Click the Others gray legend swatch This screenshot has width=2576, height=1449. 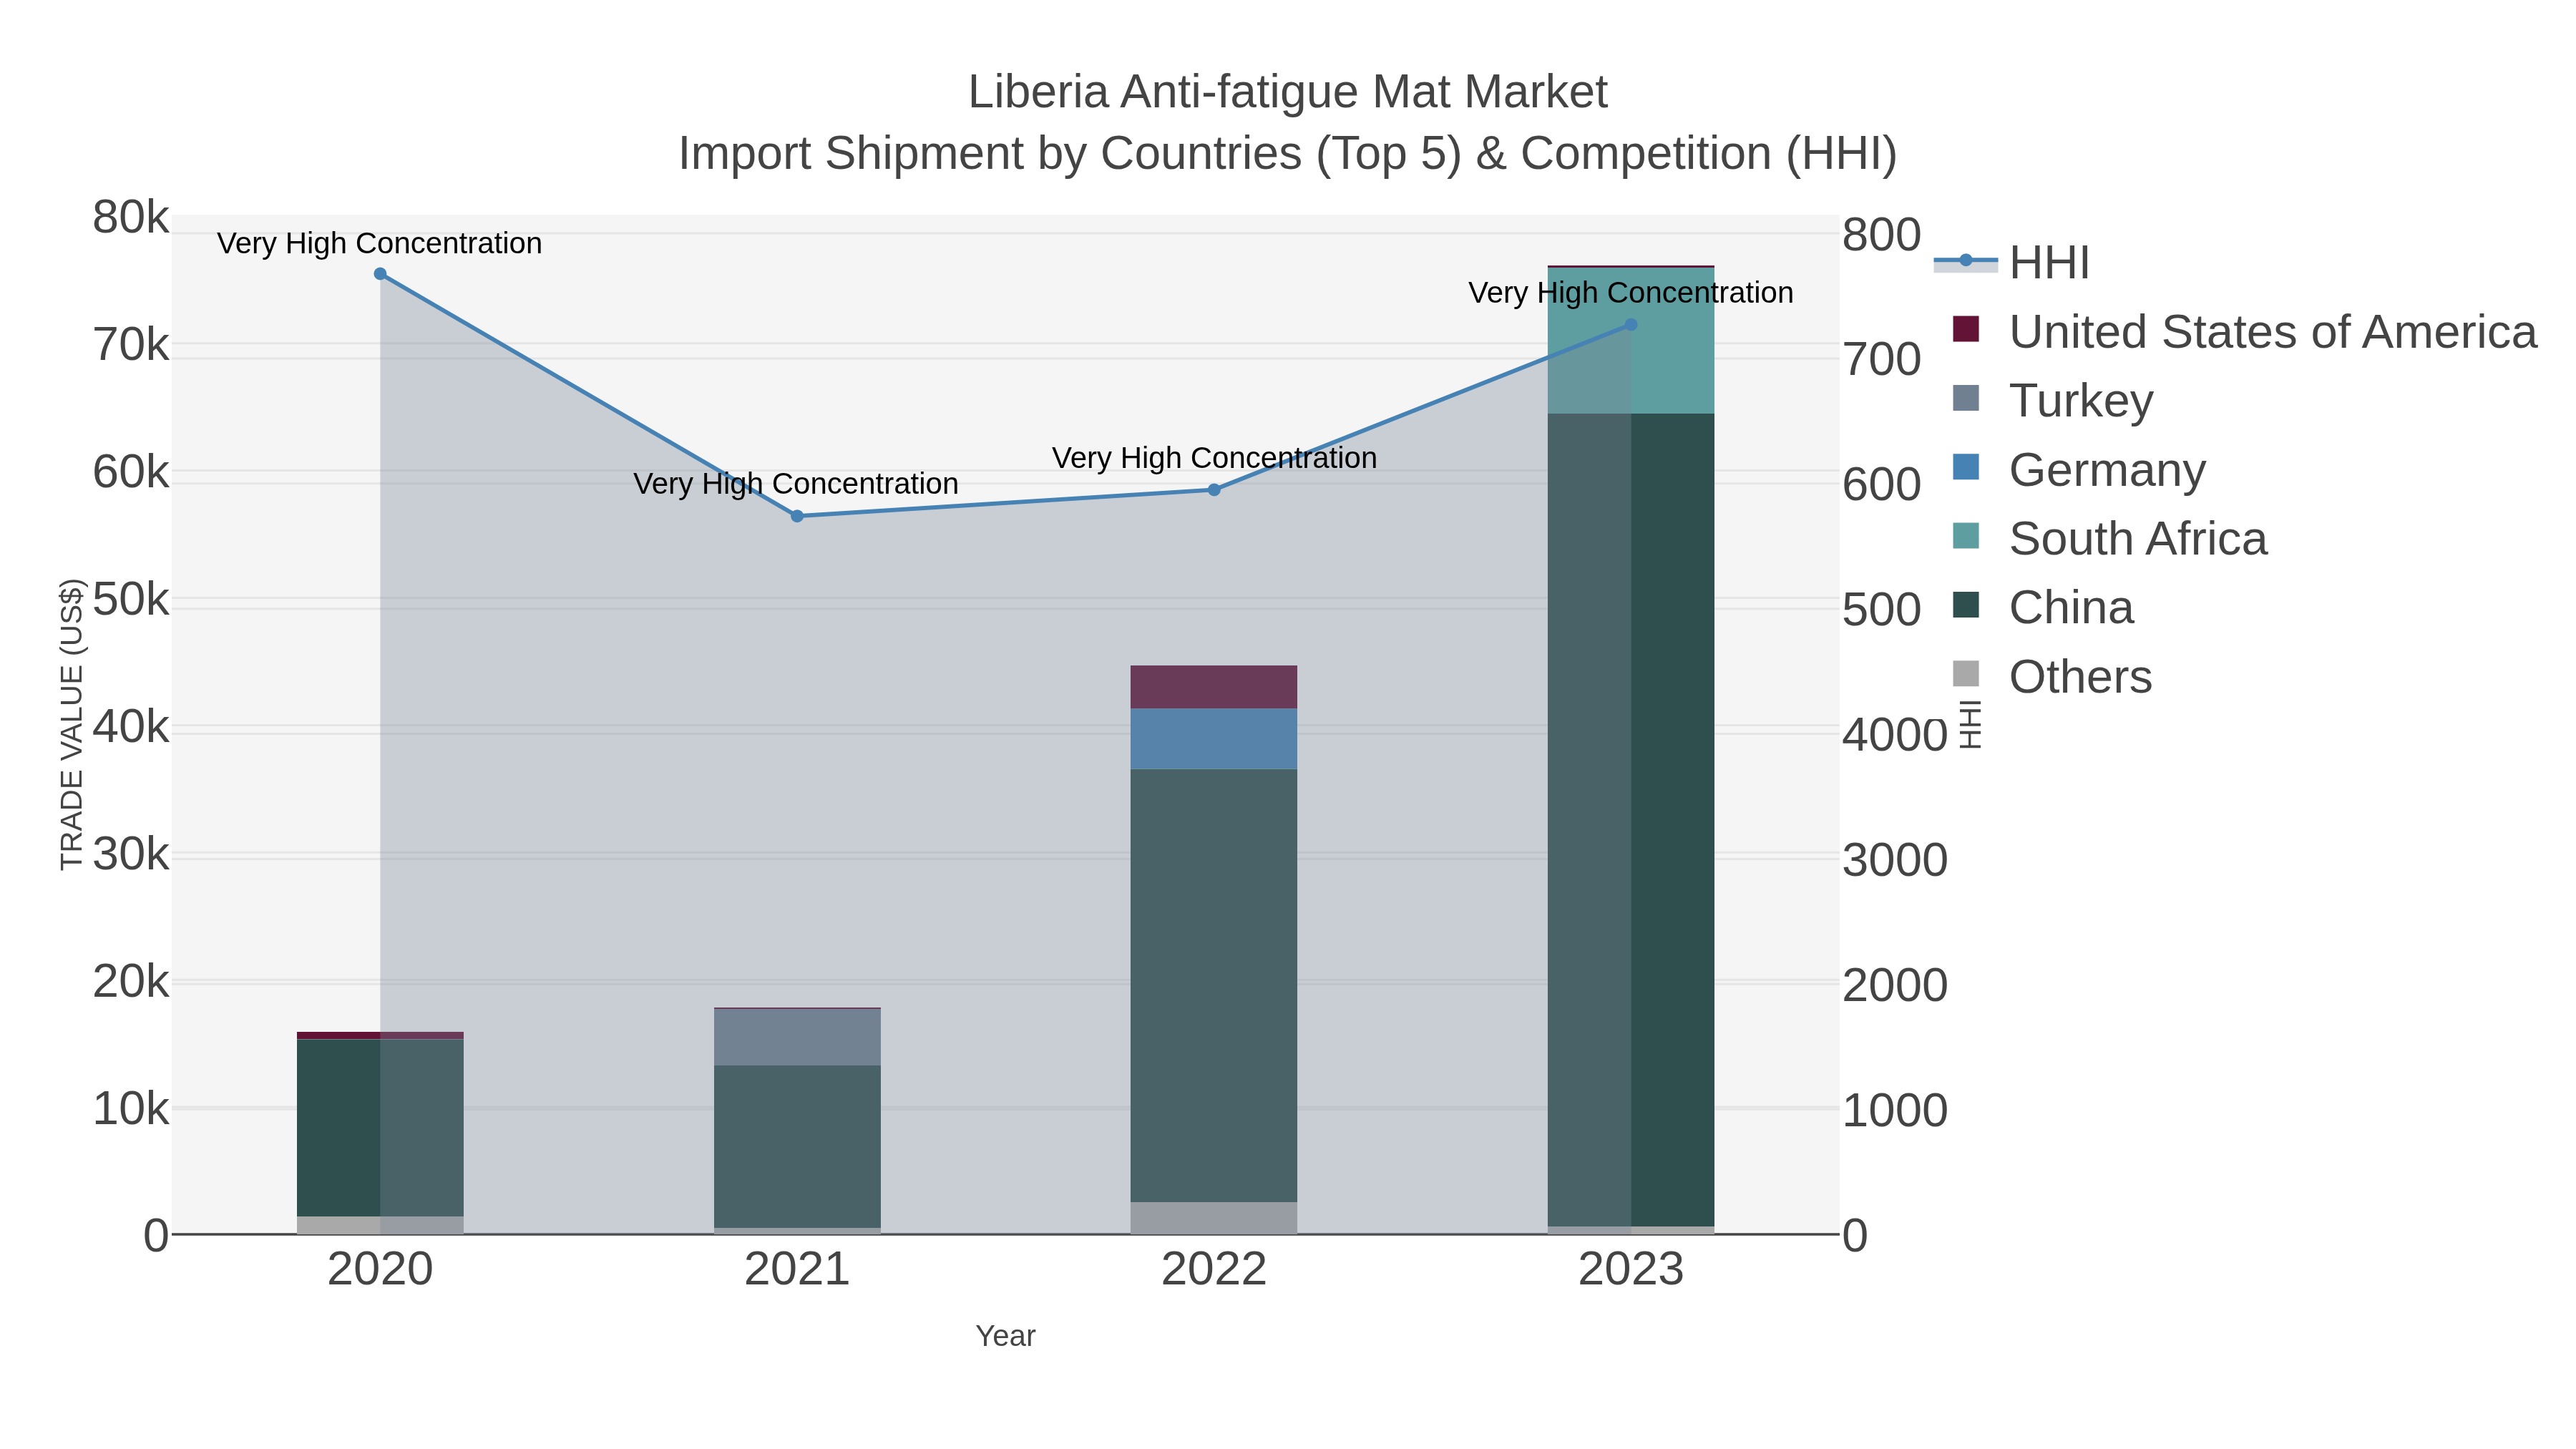point(1966,674)
